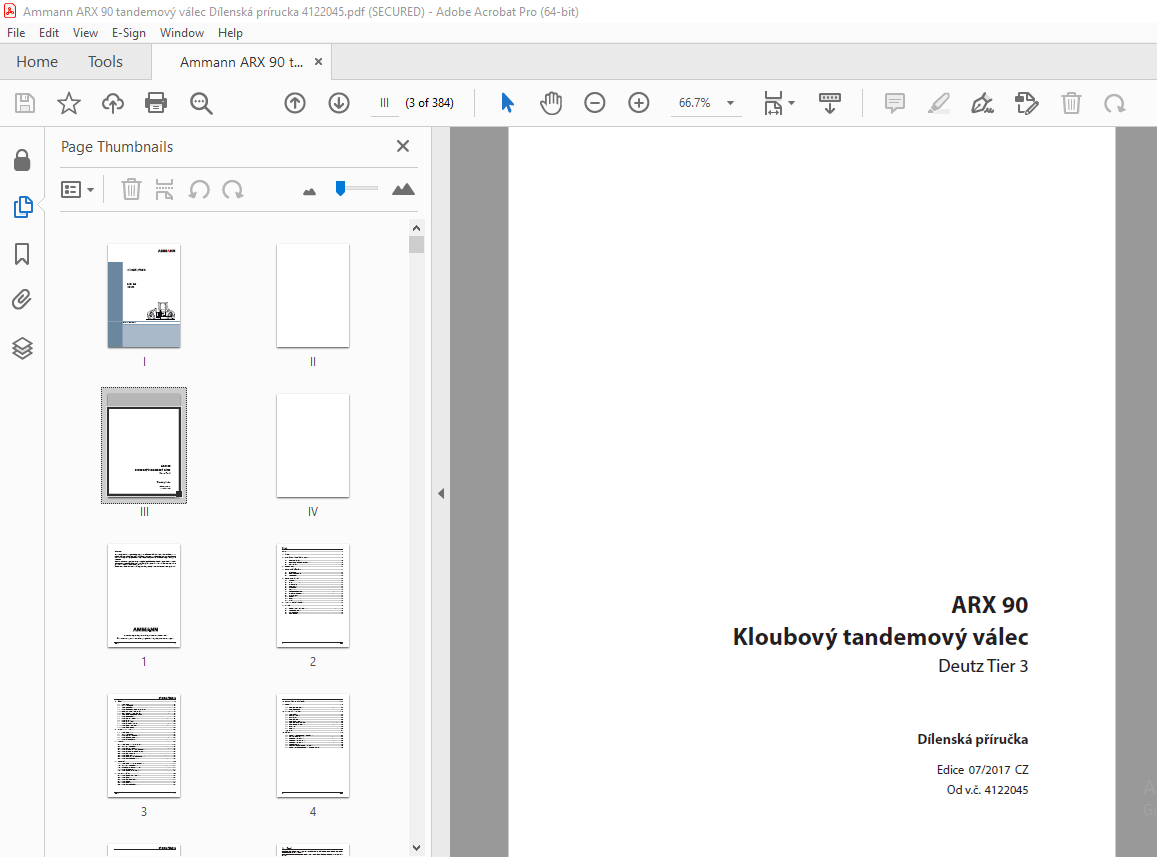The width and height of the screenshot is (1157, 857).
Task: Open the Stamp tool
Action: [1026, 103]
